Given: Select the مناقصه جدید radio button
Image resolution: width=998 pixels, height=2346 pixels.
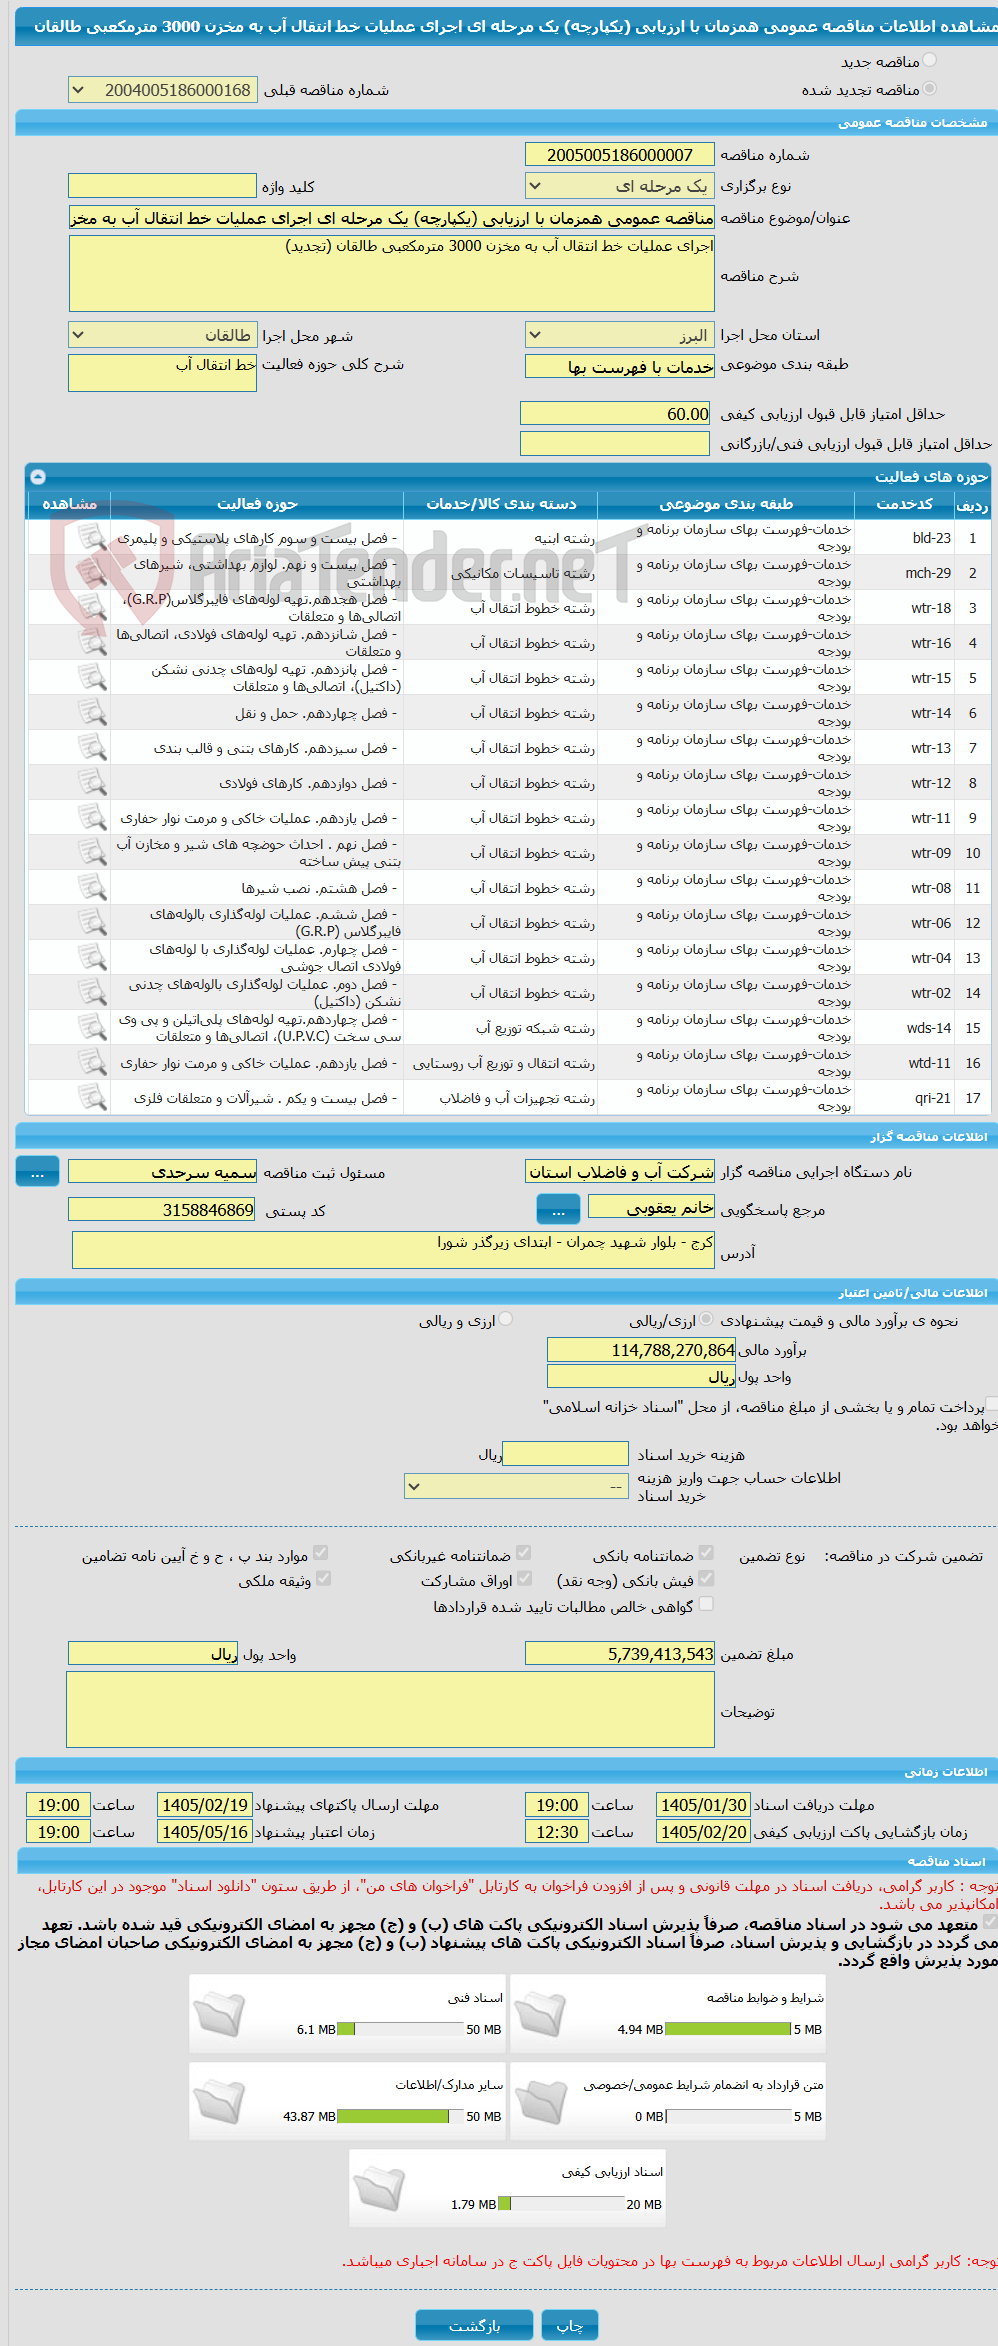Looking at the screenshot, I should click(930, 61).
